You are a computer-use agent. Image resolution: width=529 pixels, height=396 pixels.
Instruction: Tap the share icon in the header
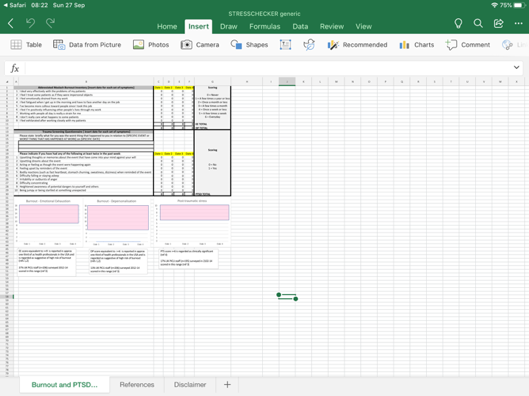click(x=498, y=23)
